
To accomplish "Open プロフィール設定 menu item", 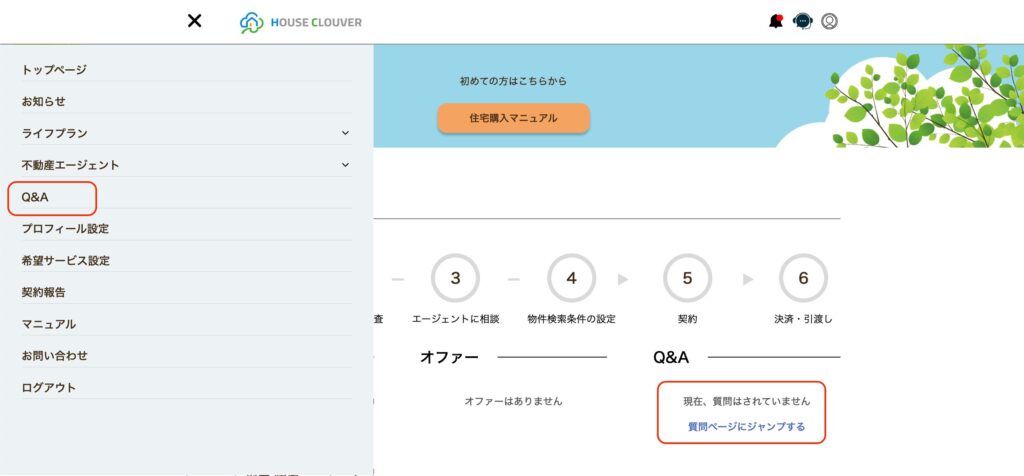I will (65, 229).
